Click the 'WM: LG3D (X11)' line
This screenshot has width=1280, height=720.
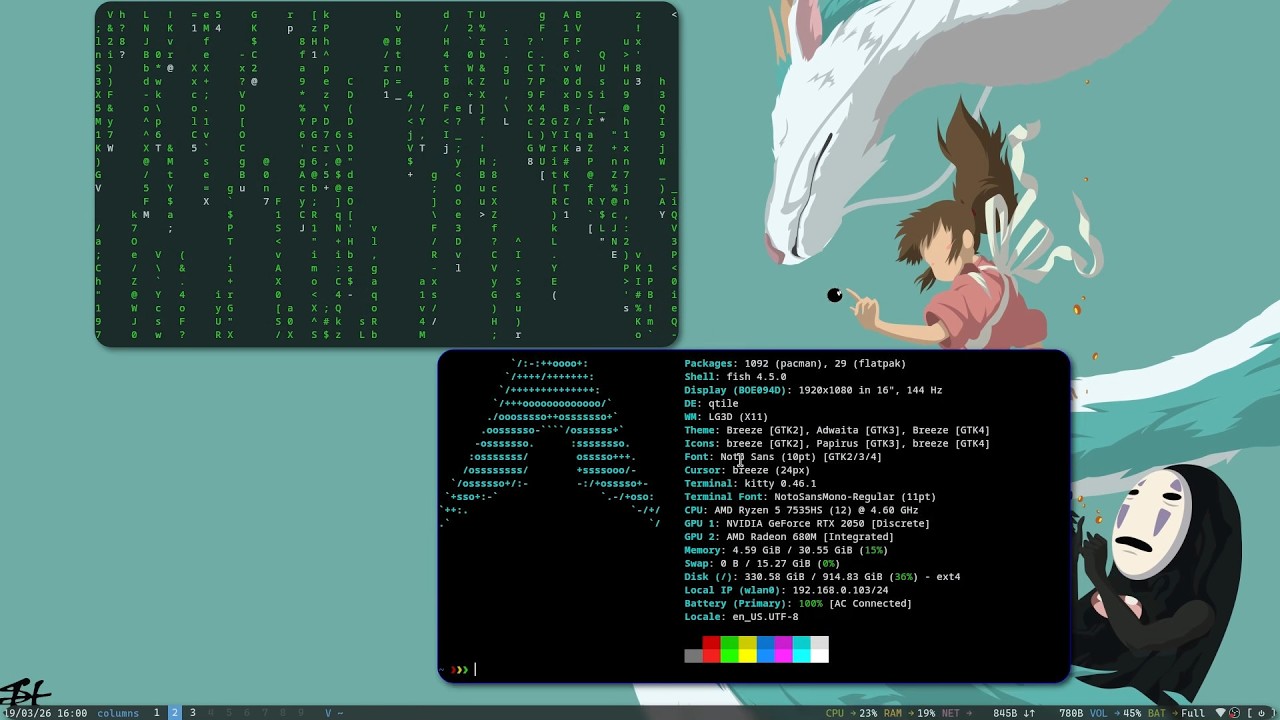point(726,417)
